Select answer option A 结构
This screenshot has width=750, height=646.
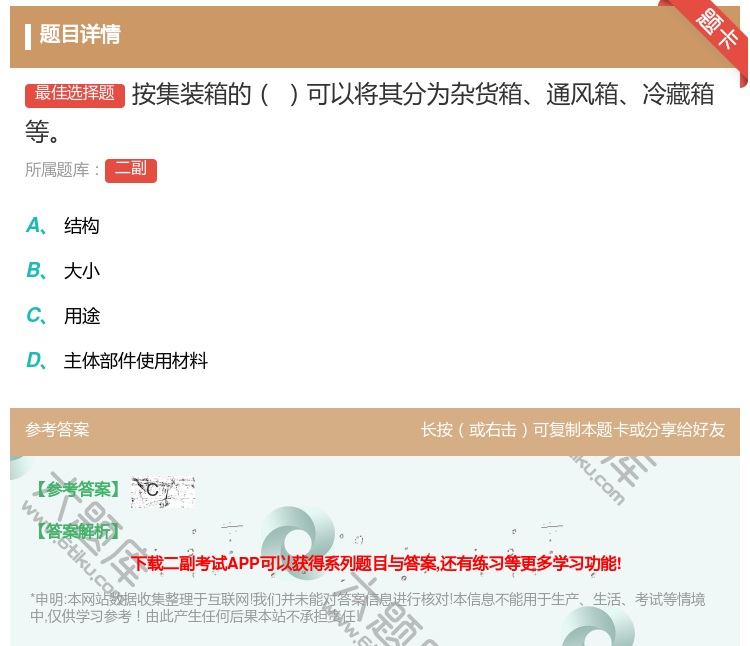[x=63, y=226]
